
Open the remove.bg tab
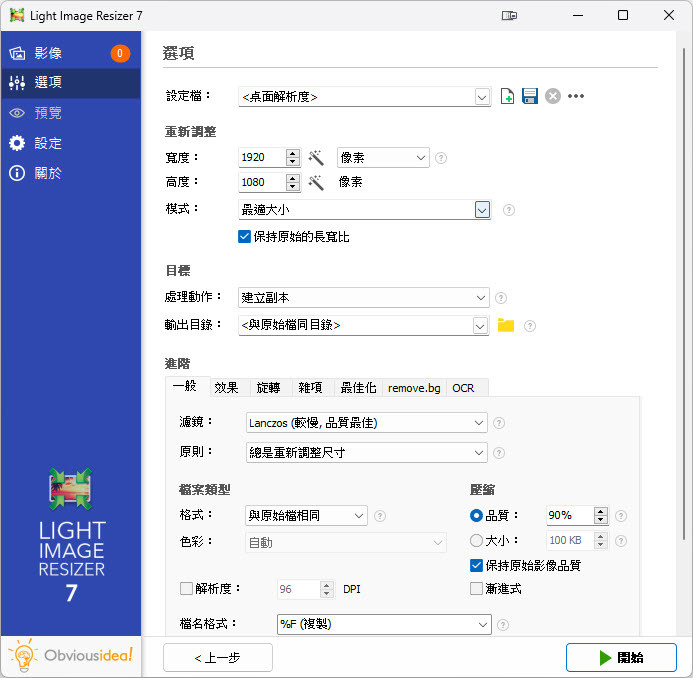click(x=413, y=388)
